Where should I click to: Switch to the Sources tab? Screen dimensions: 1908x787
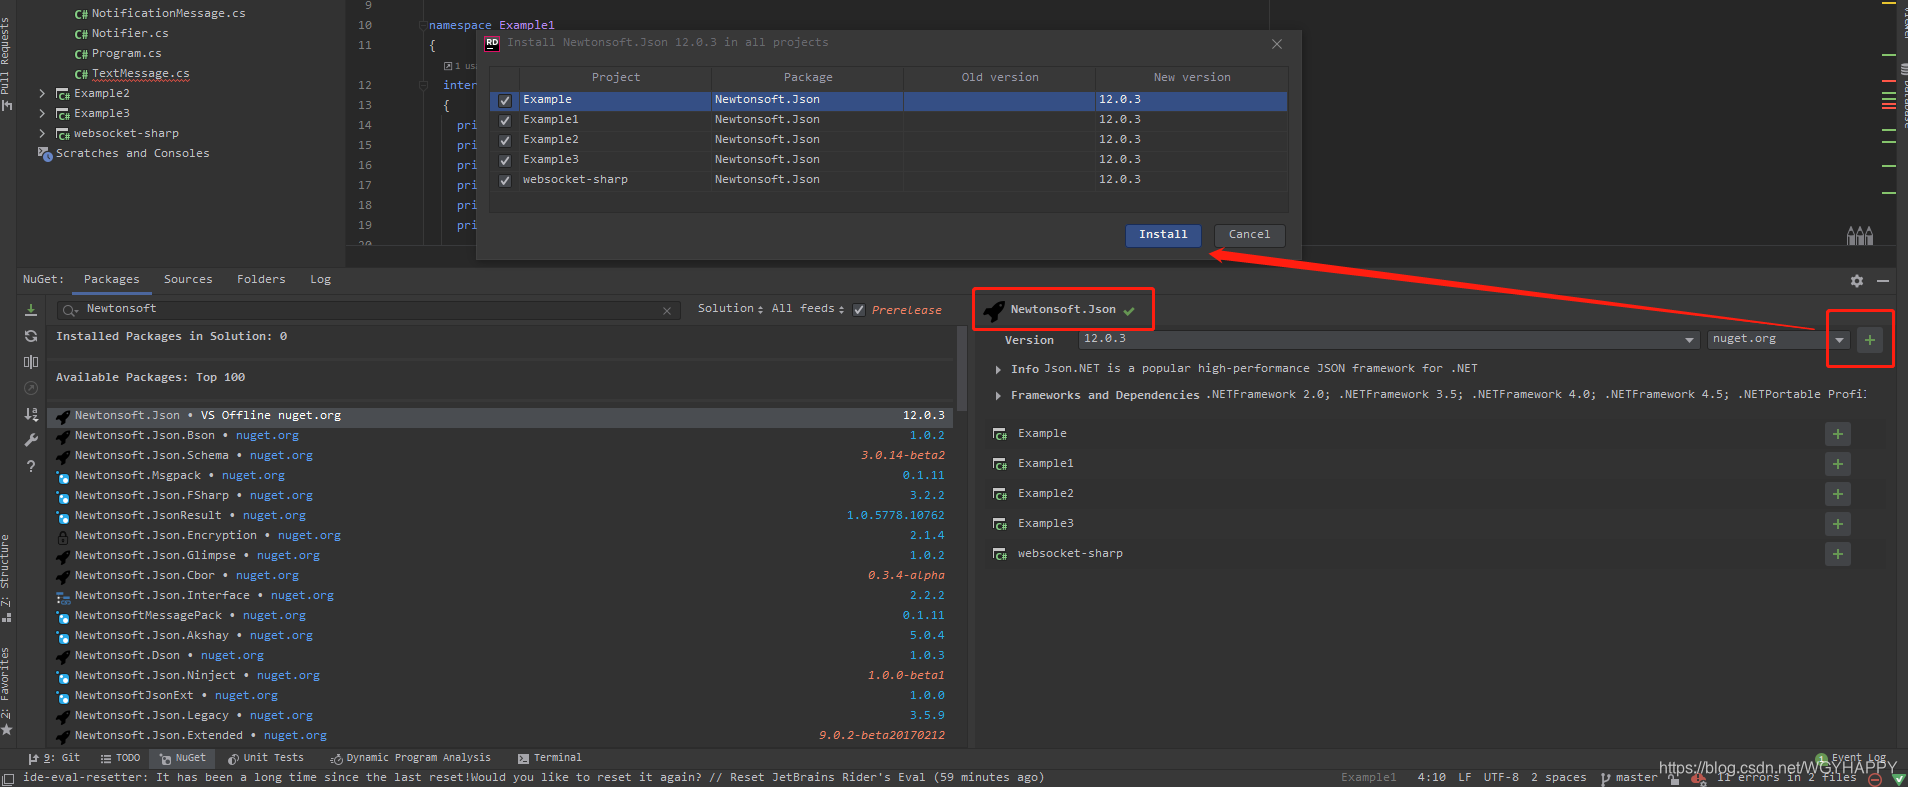188,280
